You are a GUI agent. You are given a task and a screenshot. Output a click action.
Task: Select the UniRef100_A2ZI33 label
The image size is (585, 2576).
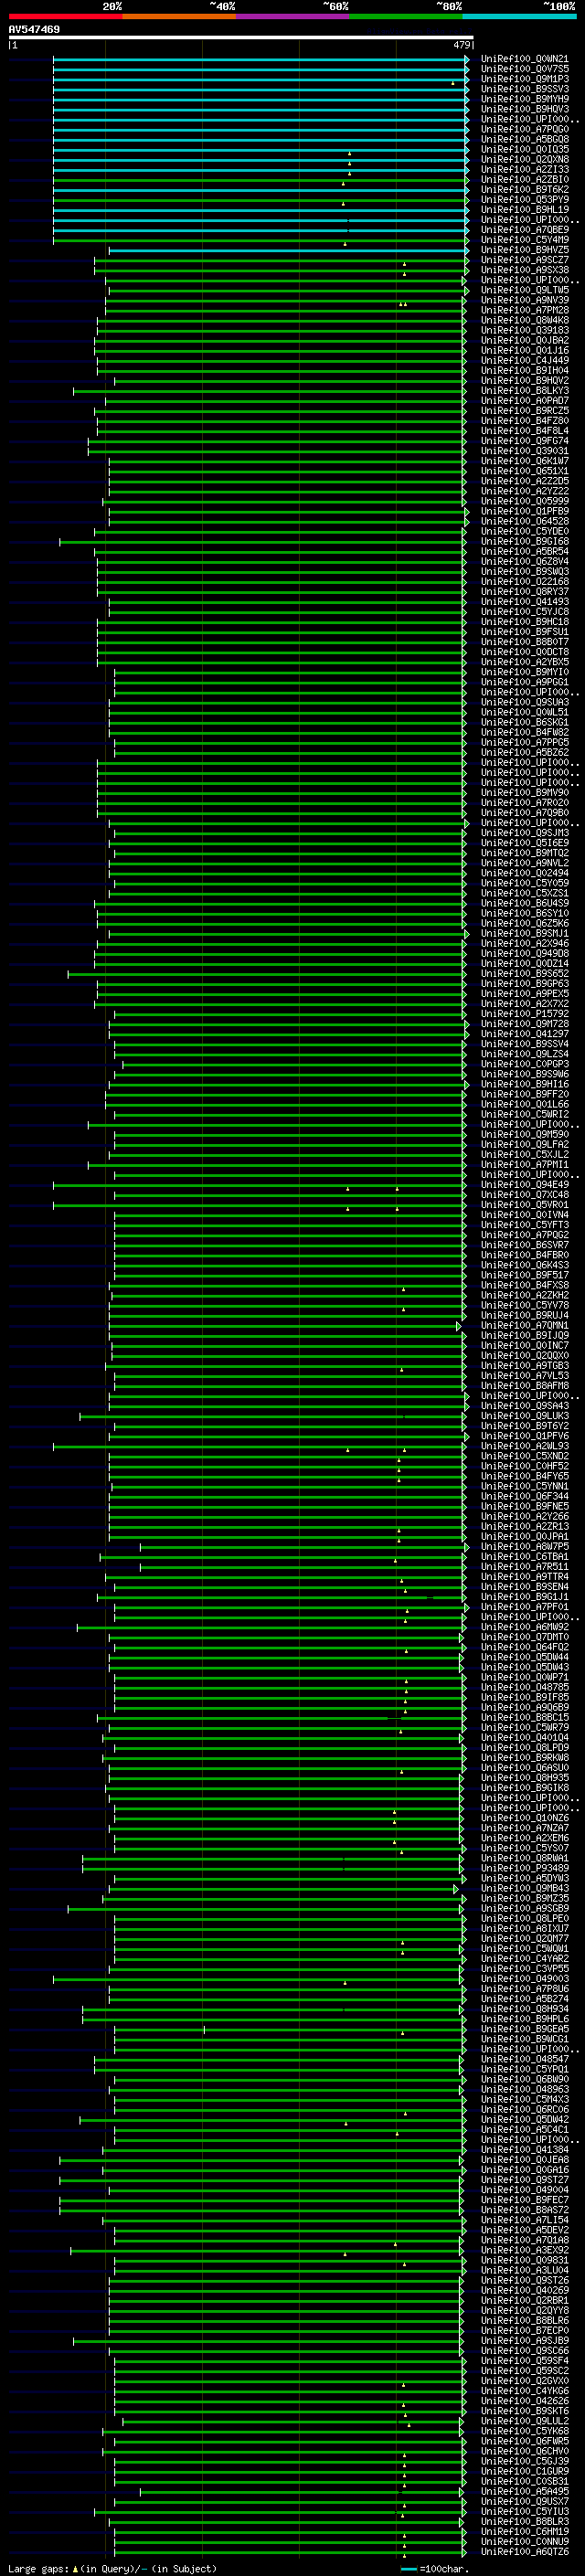pos(524,169)
